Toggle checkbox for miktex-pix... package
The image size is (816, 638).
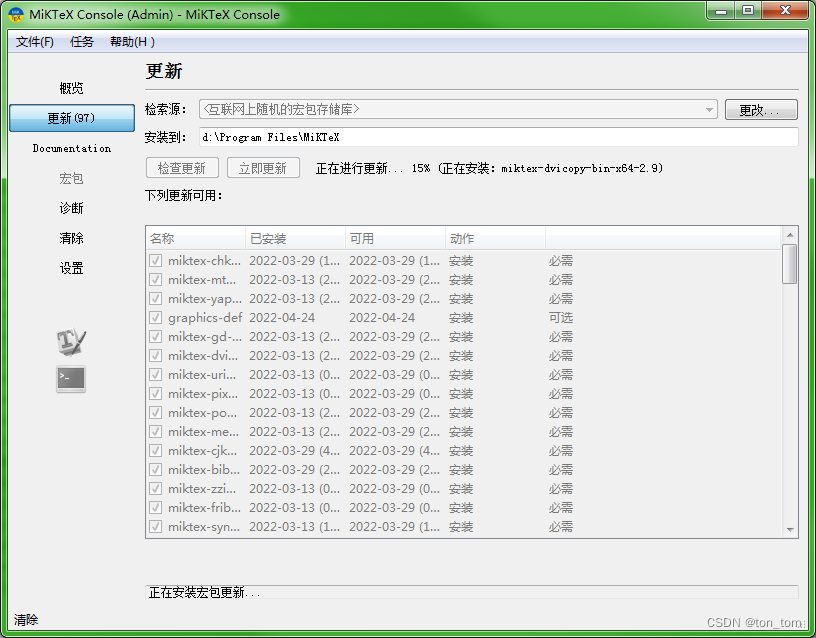click(x=156, y=393)
